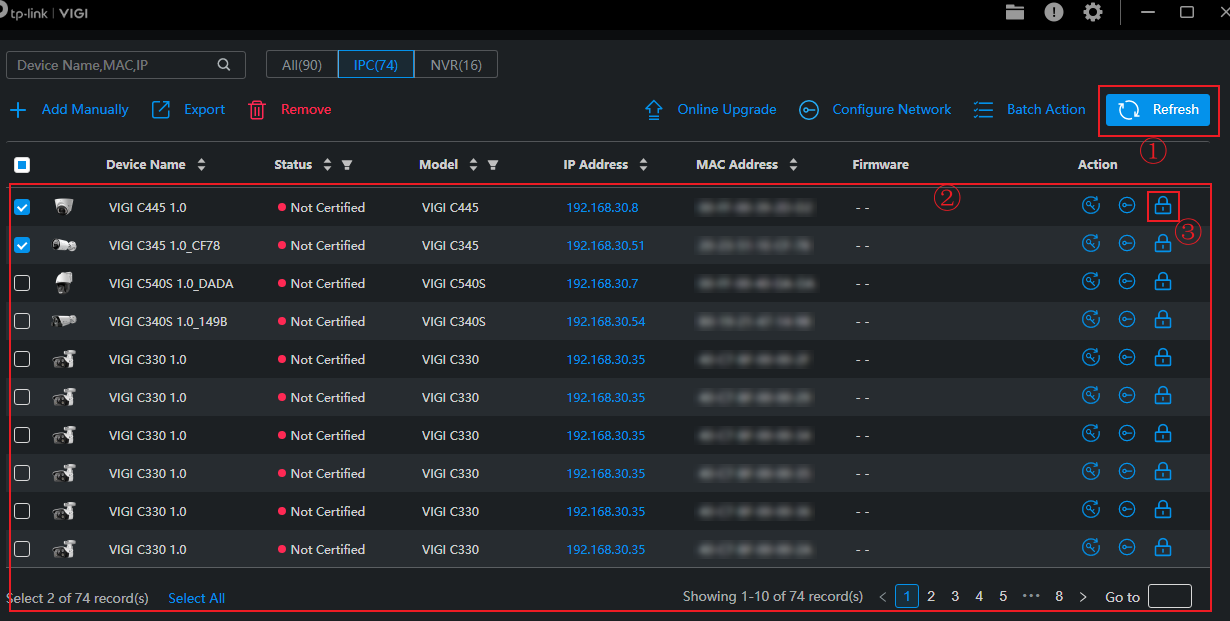Sort by MAC Address column arrows
1230x621 pixels.
[793, 165]
